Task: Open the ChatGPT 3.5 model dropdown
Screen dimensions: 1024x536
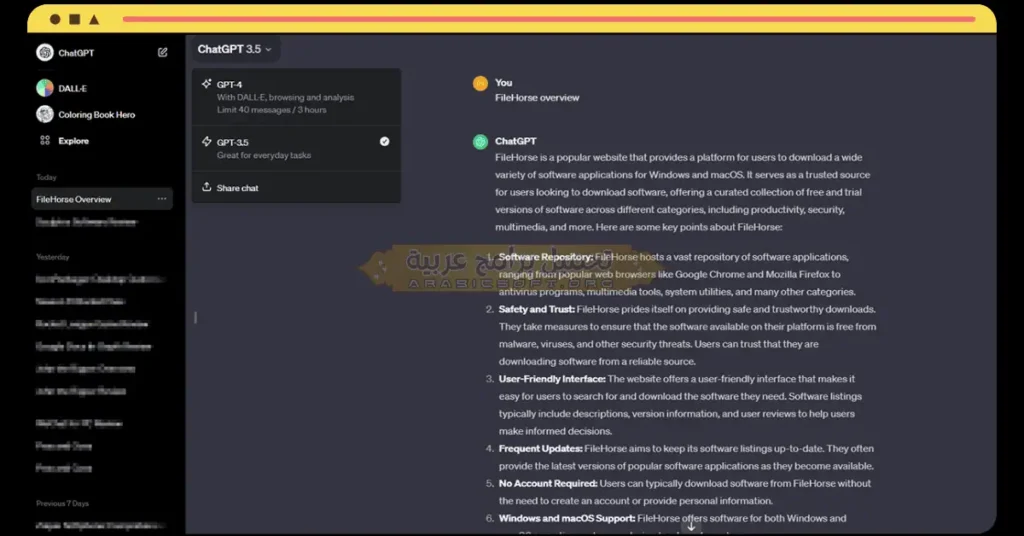Action: point(234,49)
